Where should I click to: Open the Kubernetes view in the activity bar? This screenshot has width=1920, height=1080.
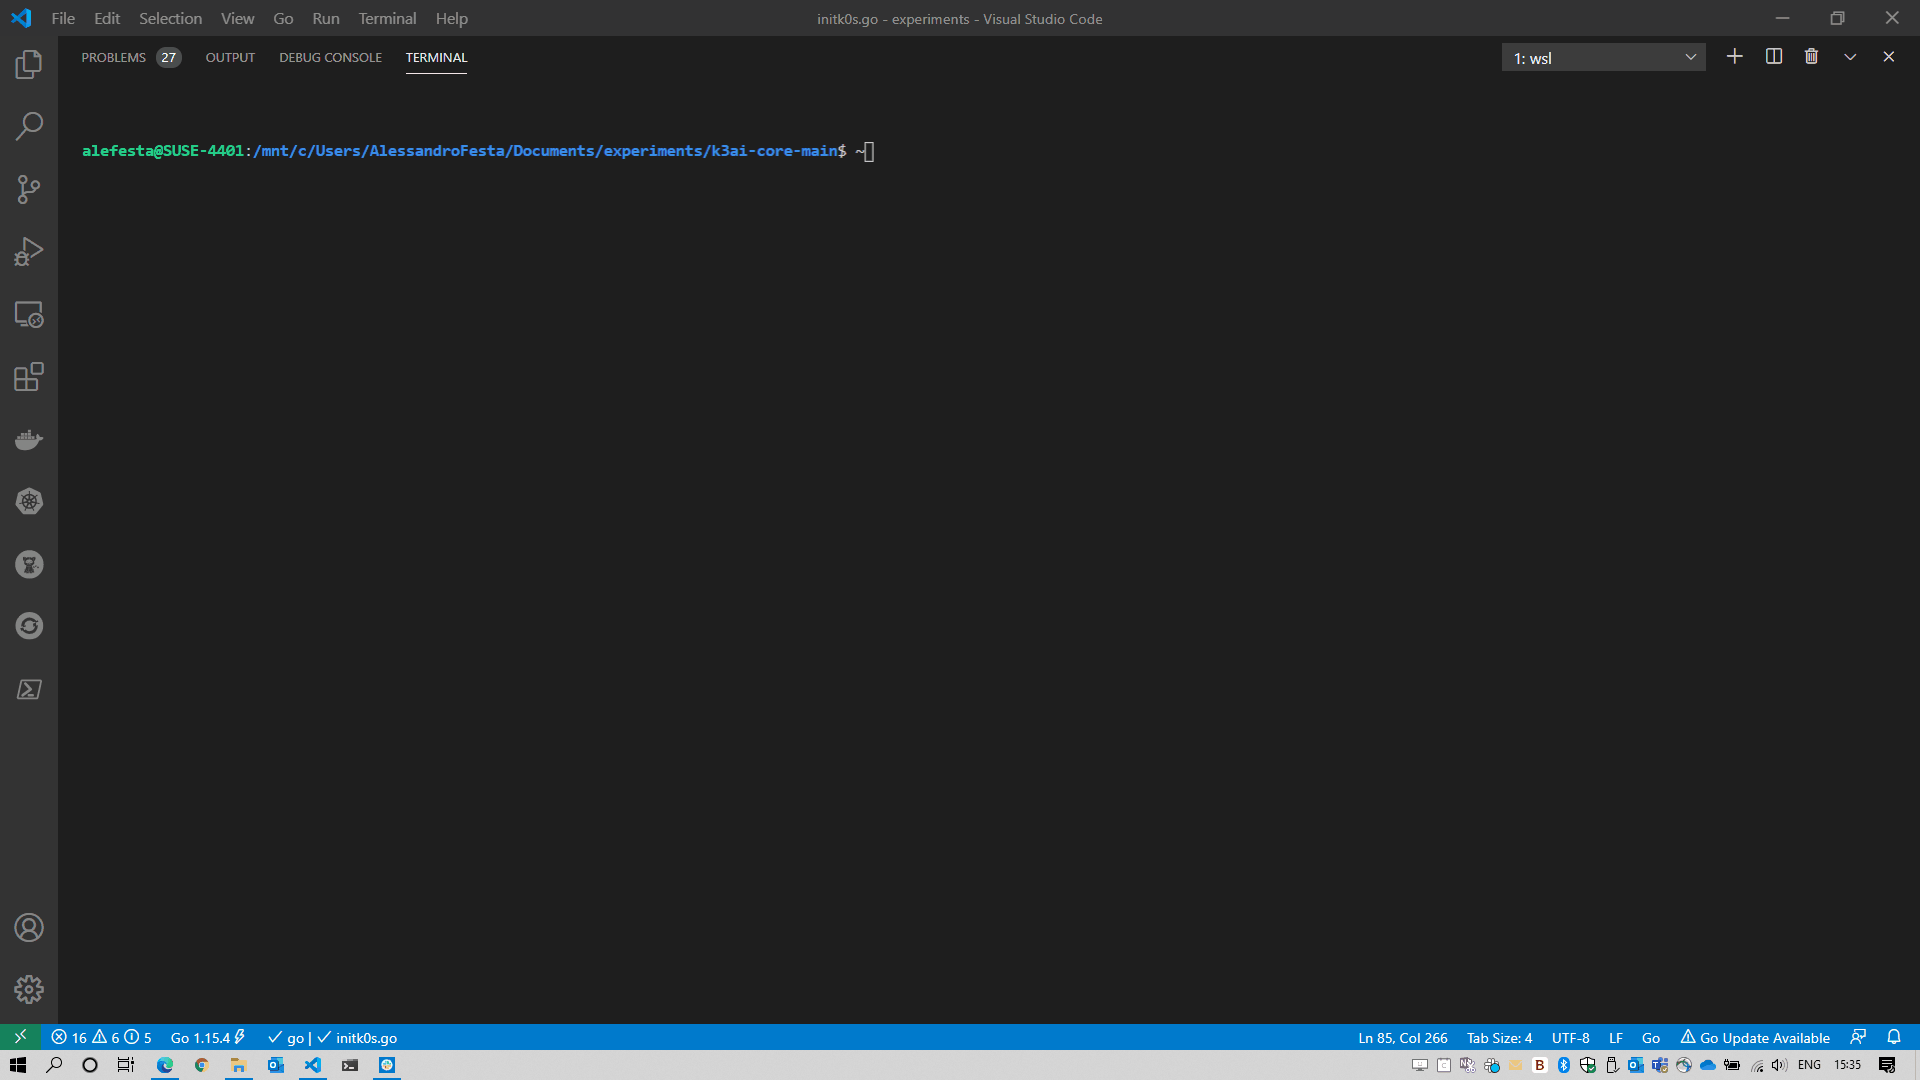29,502
